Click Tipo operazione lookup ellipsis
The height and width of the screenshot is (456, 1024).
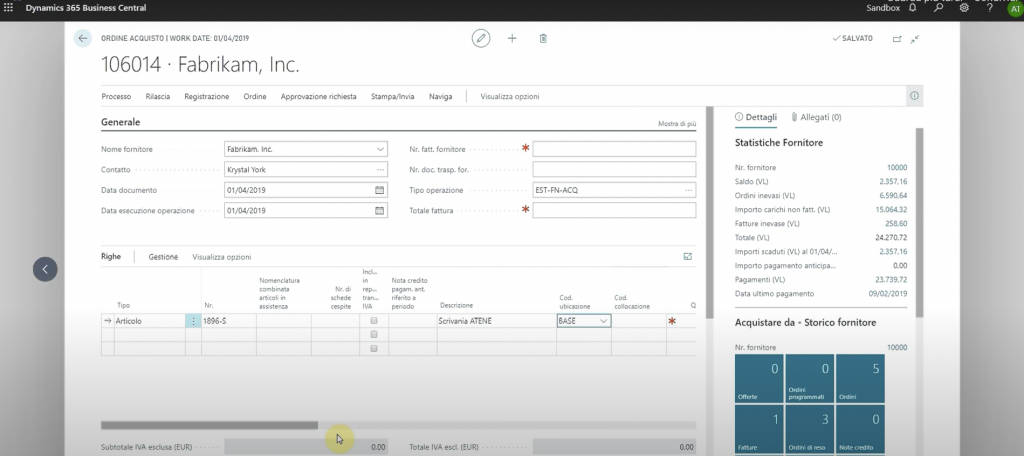pyautogui.click(x=688, y=190)
